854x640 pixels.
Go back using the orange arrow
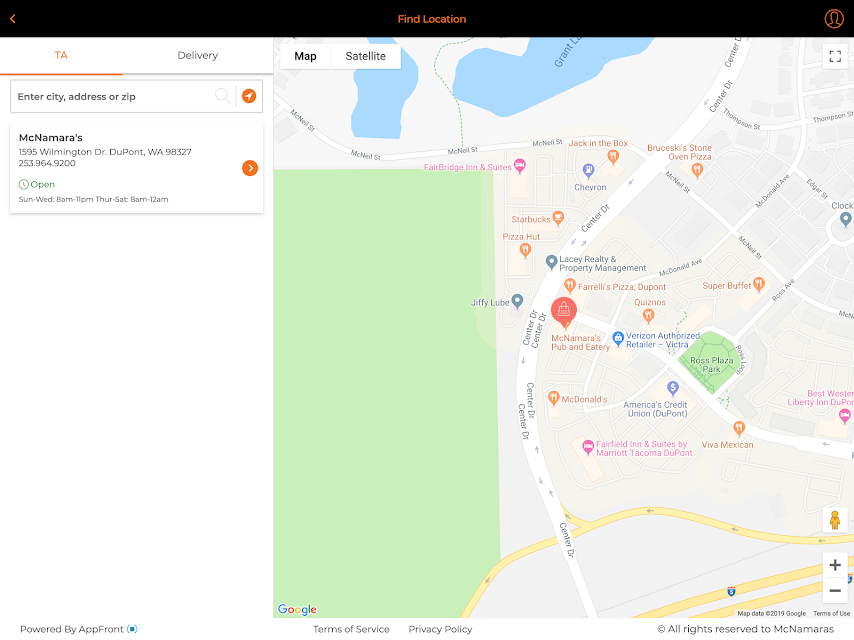[x=13, y=19]
